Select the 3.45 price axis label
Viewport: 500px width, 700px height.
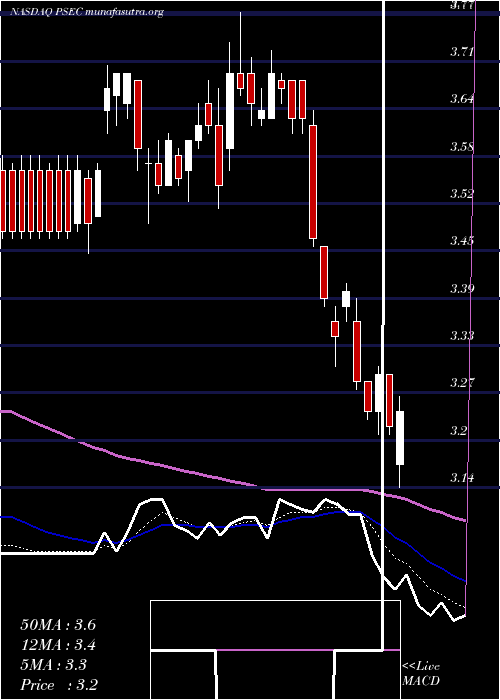(462, 241)
